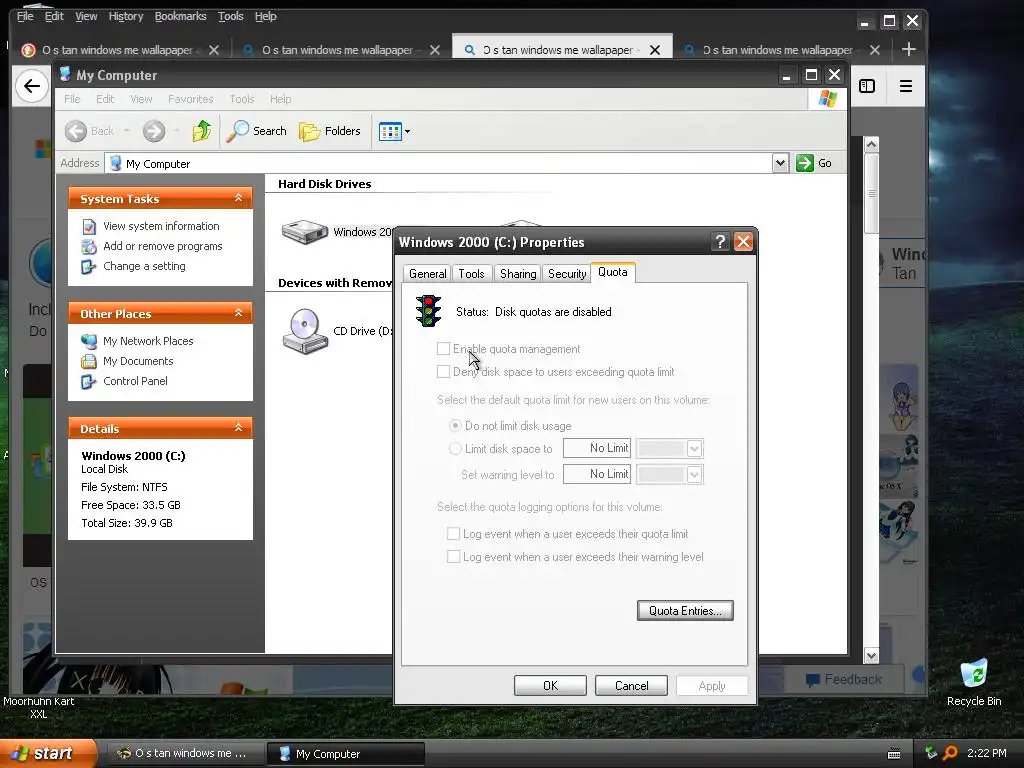
Task: Click the warning level No Limit field
Action: coord(597,474)
